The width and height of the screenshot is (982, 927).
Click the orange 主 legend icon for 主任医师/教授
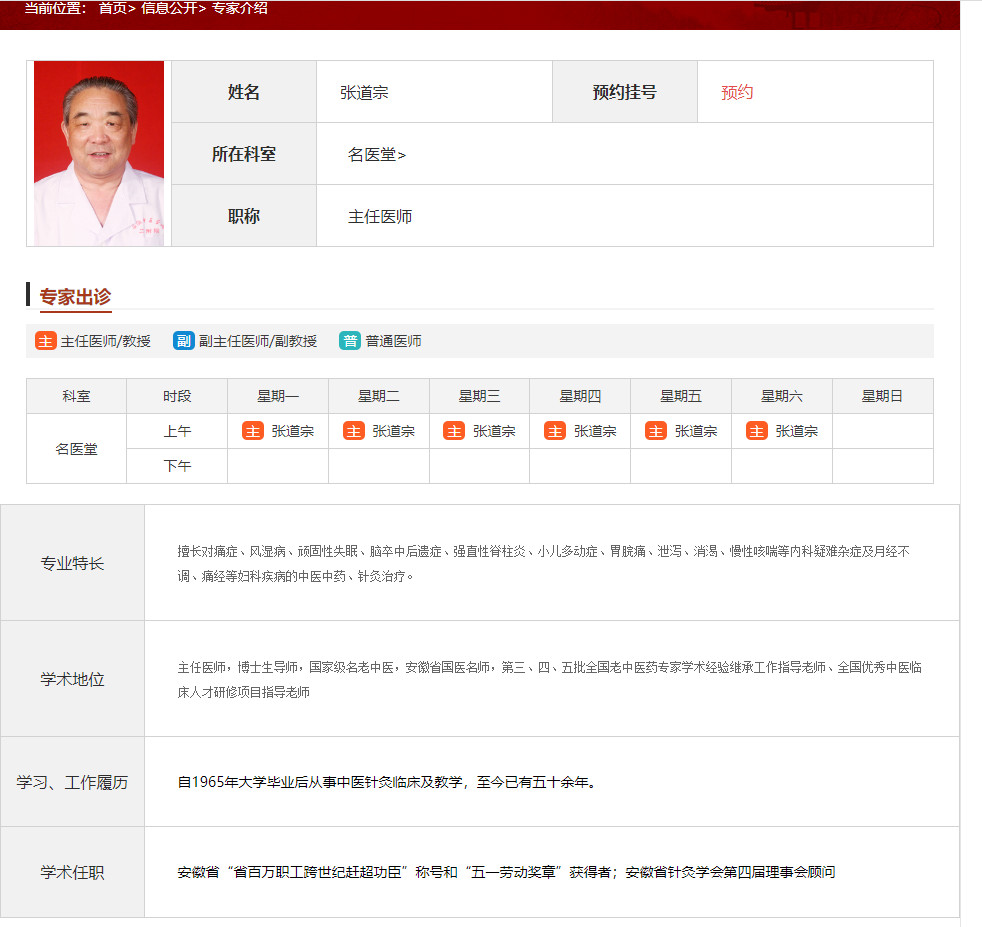point(46,341)
